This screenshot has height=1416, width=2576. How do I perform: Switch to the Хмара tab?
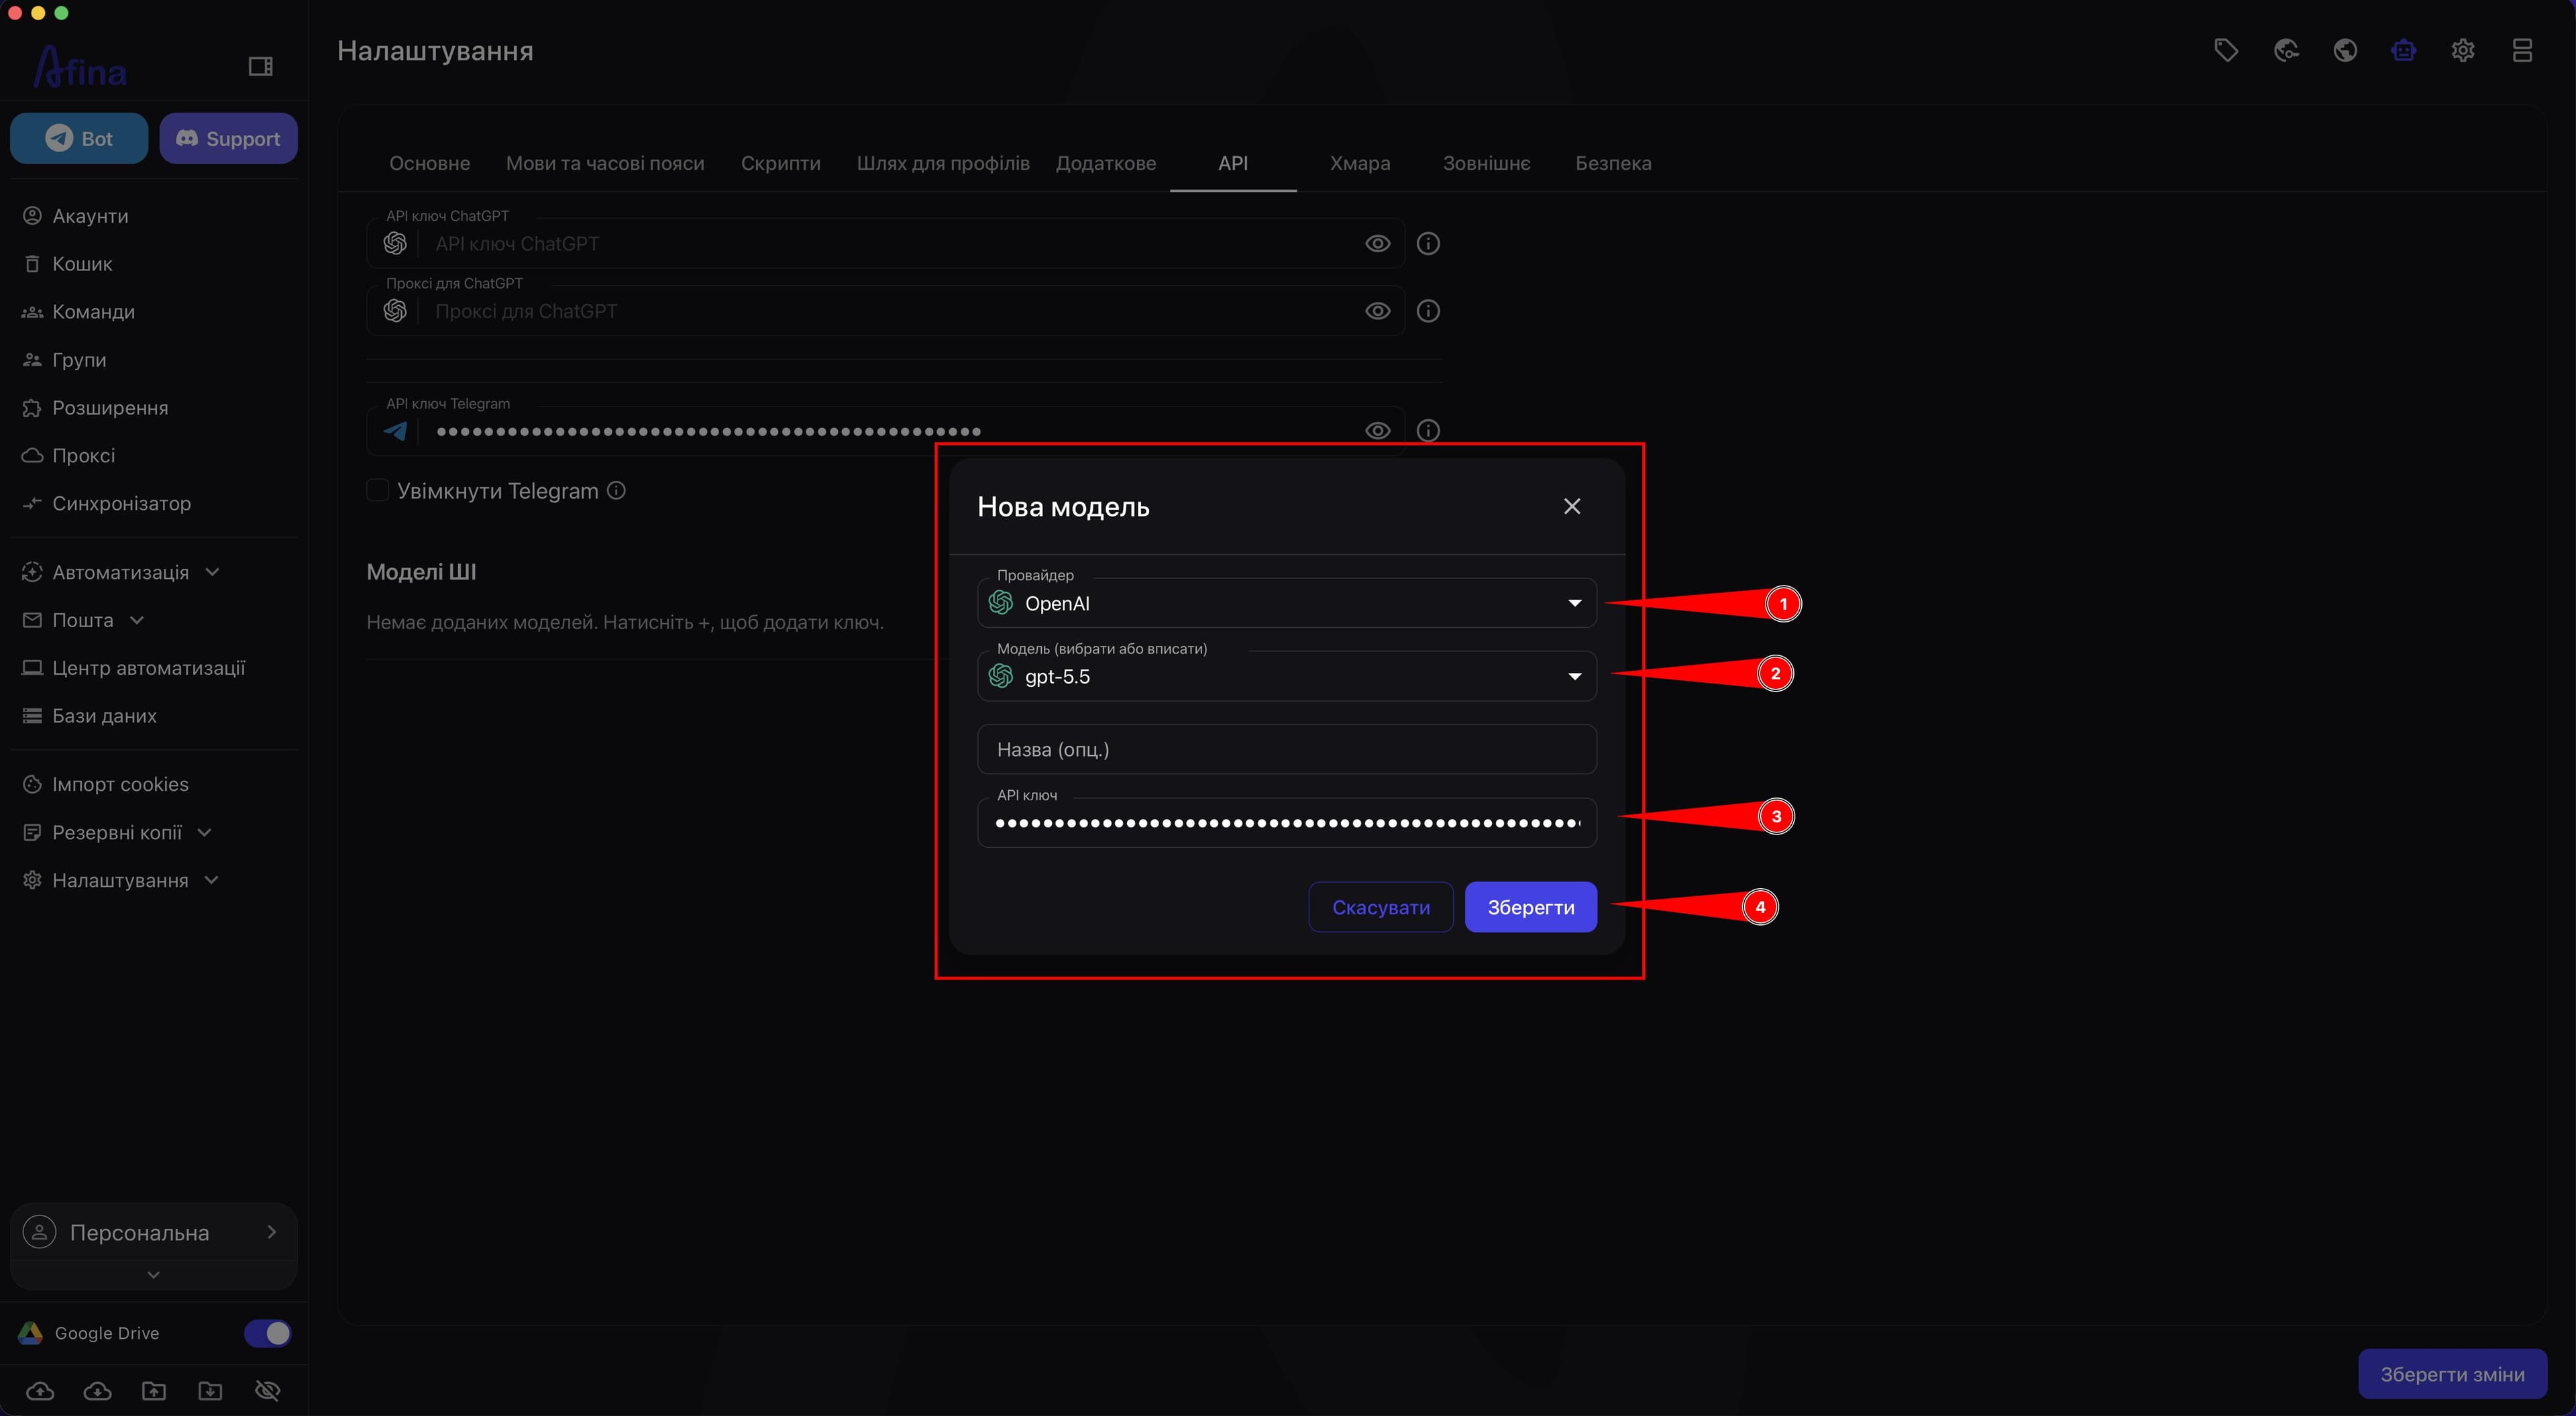click(1360, 163)
